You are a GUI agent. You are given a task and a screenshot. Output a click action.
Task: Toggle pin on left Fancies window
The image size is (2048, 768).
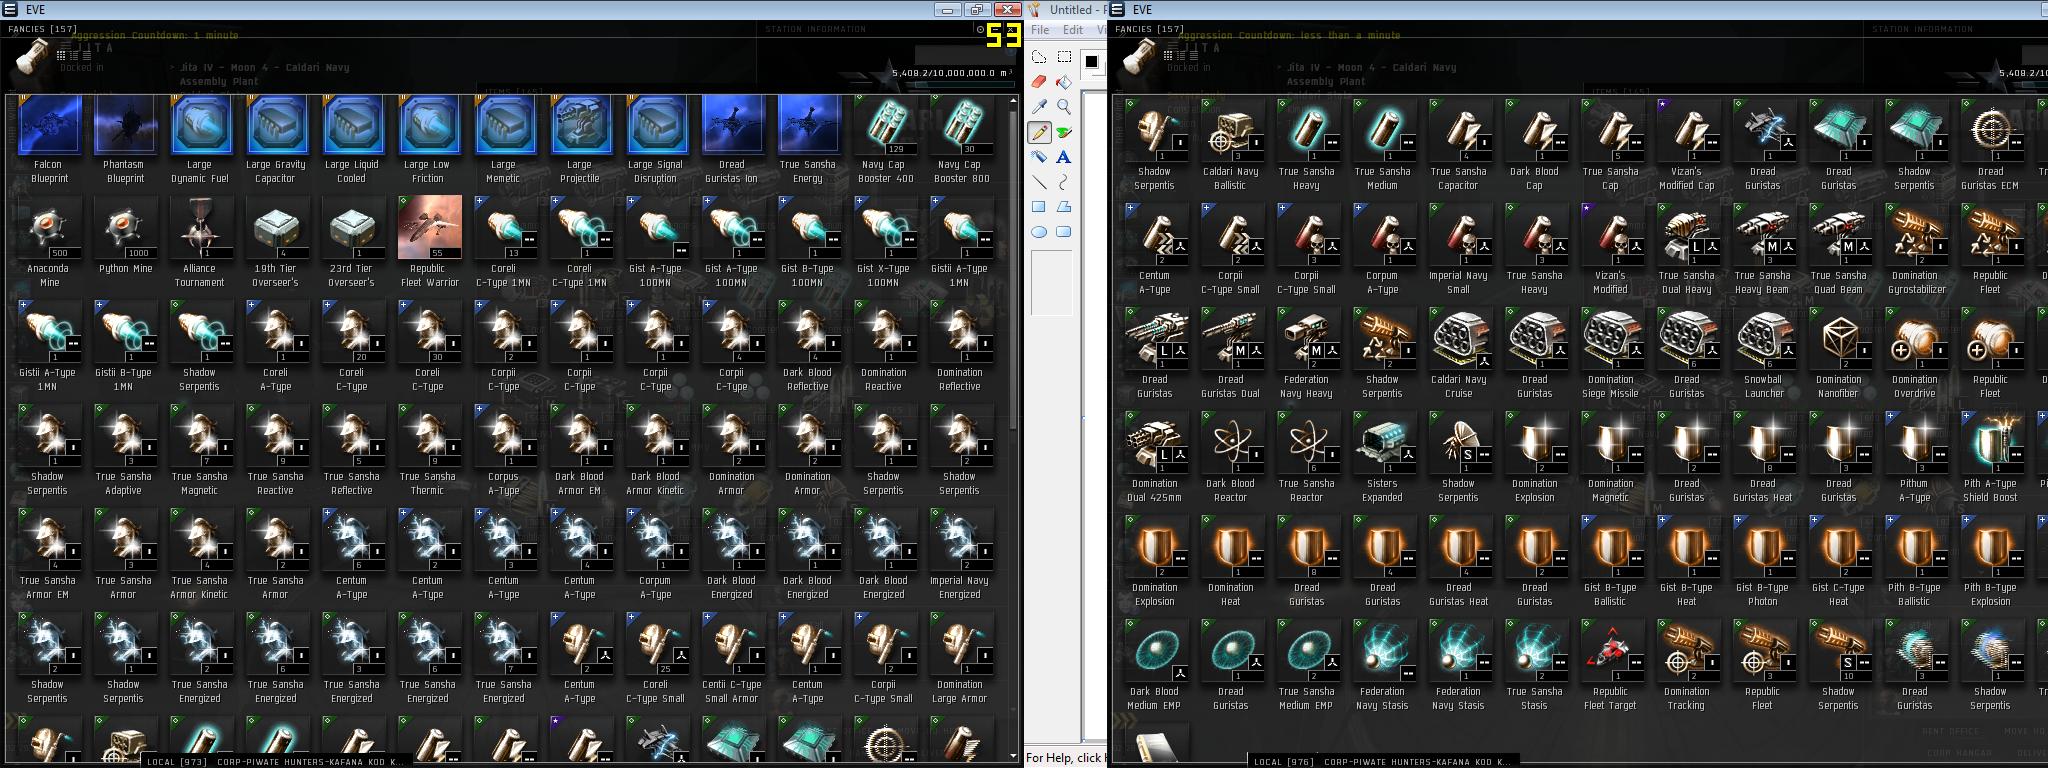pyautogui.click(x=980, y=29)
